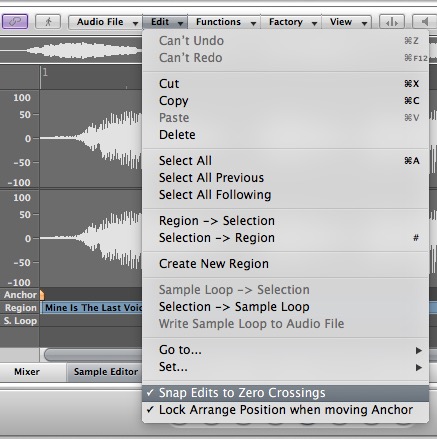The image size is (437, 439).
Task: Click the speaker prelisten icon
Action: pos(425,22)
